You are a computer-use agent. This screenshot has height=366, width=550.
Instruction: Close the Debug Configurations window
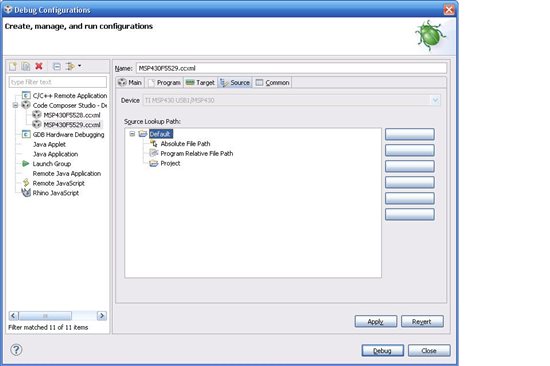(x=449, y=10)
